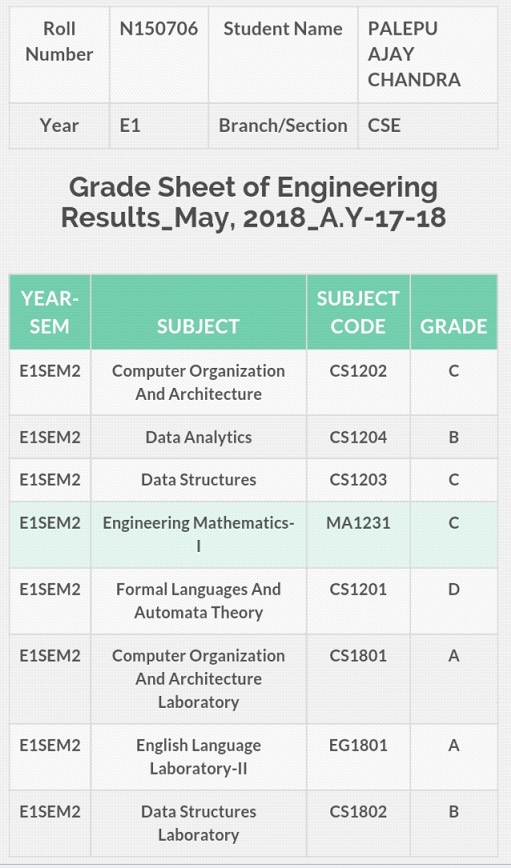Select the roll number N150706 cell
This screenshot has height=868, width=511.
(x=158, y=54)
